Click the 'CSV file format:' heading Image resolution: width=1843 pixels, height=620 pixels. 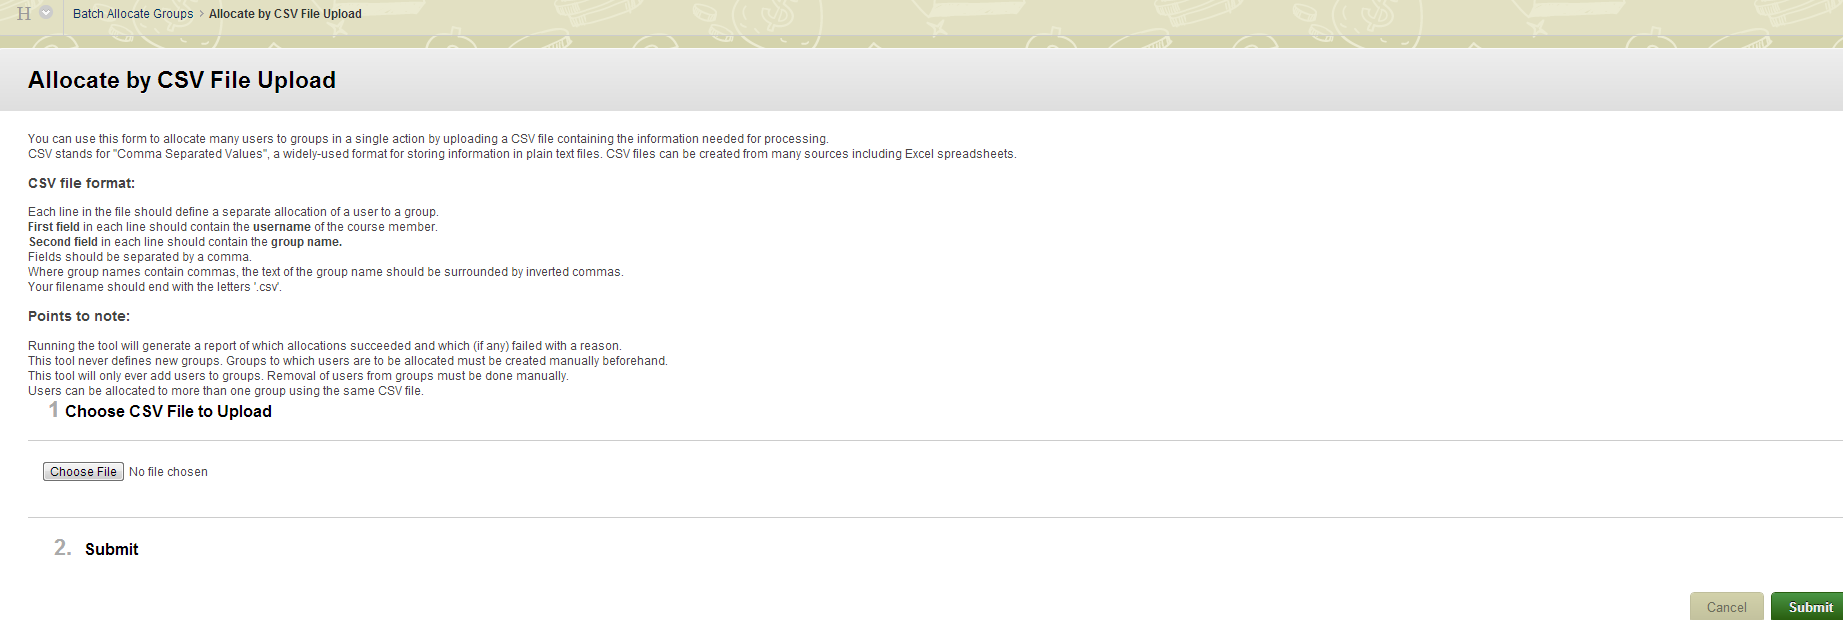tap(81, 183)
